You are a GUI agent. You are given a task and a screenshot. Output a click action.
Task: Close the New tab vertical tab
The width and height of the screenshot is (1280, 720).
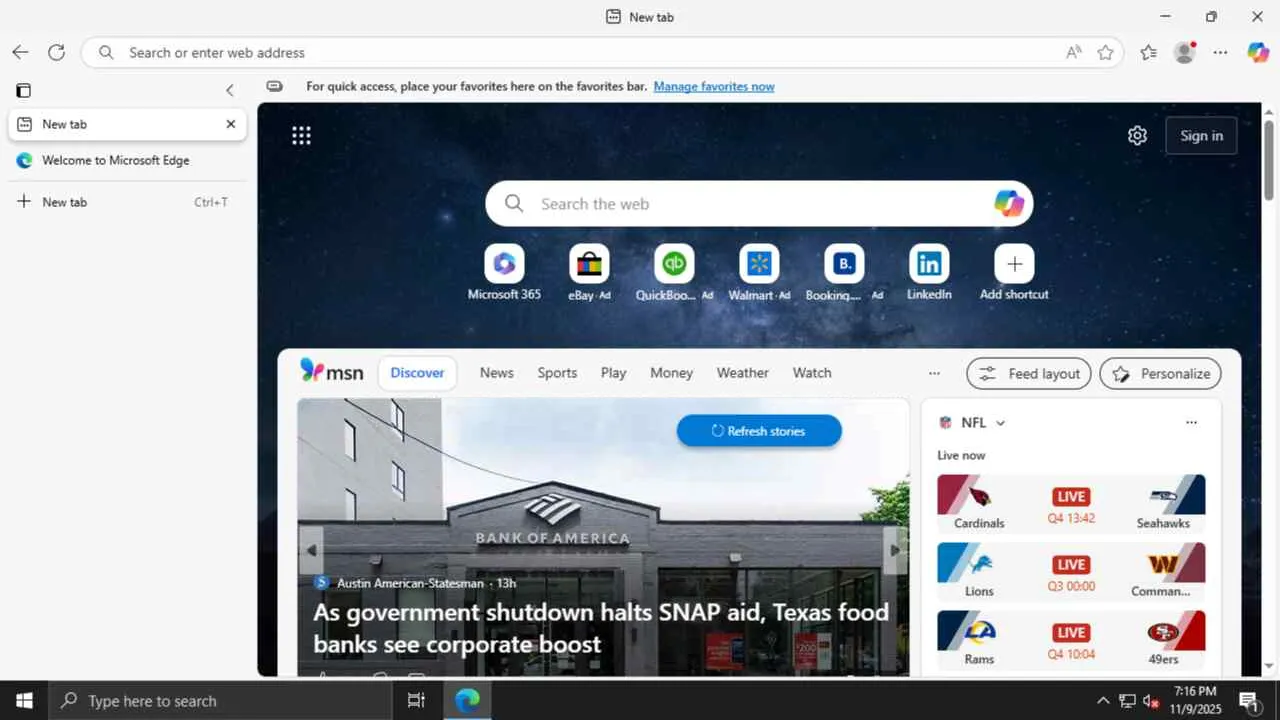point(231,124)
